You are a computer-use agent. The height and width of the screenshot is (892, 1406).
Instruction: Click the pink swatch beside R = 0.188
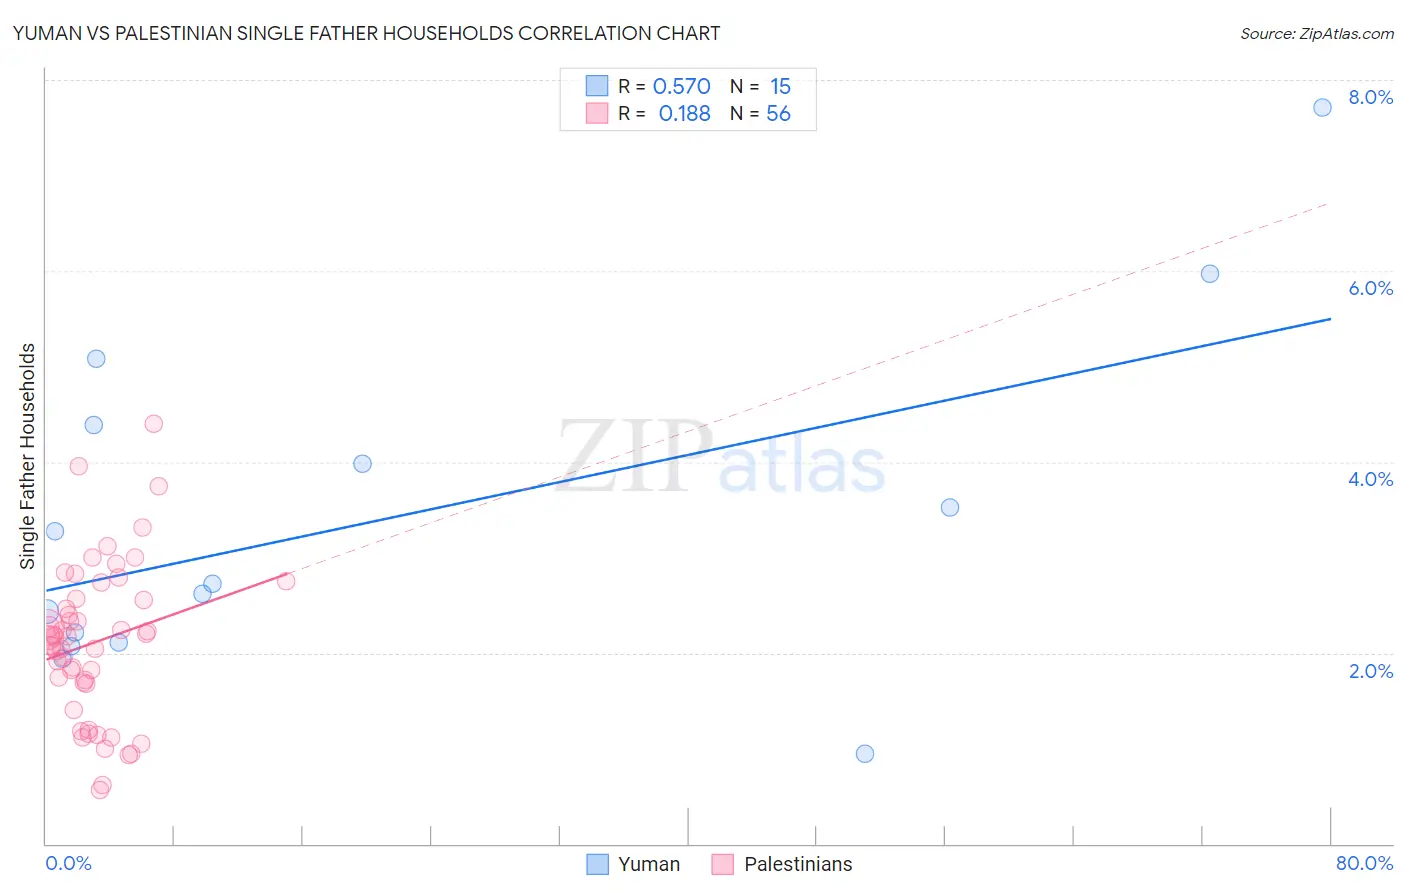click(597, 113)
